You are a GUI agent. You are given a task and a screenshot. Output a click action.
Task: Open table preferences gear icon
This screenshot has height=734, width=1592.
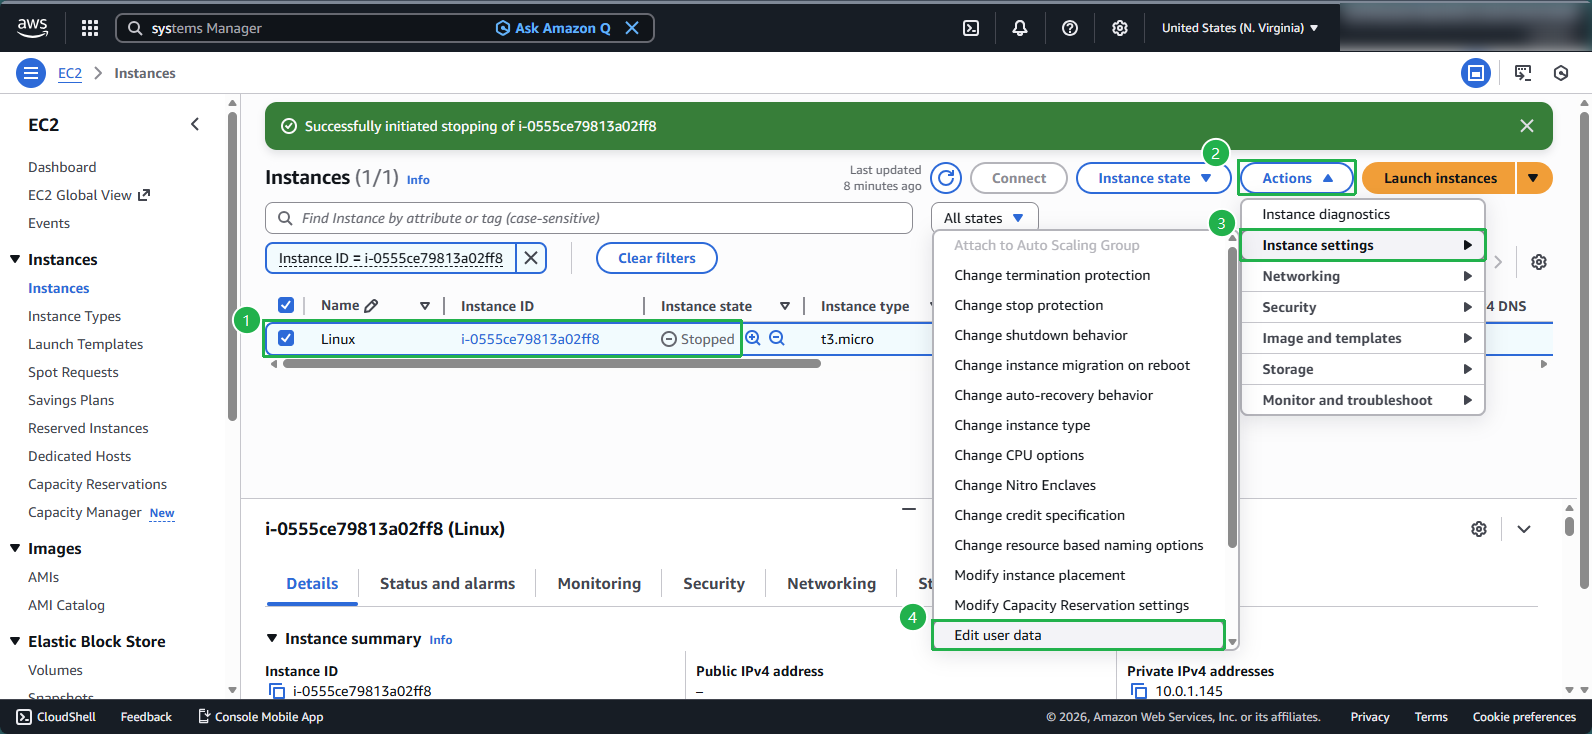(1539, 262)
